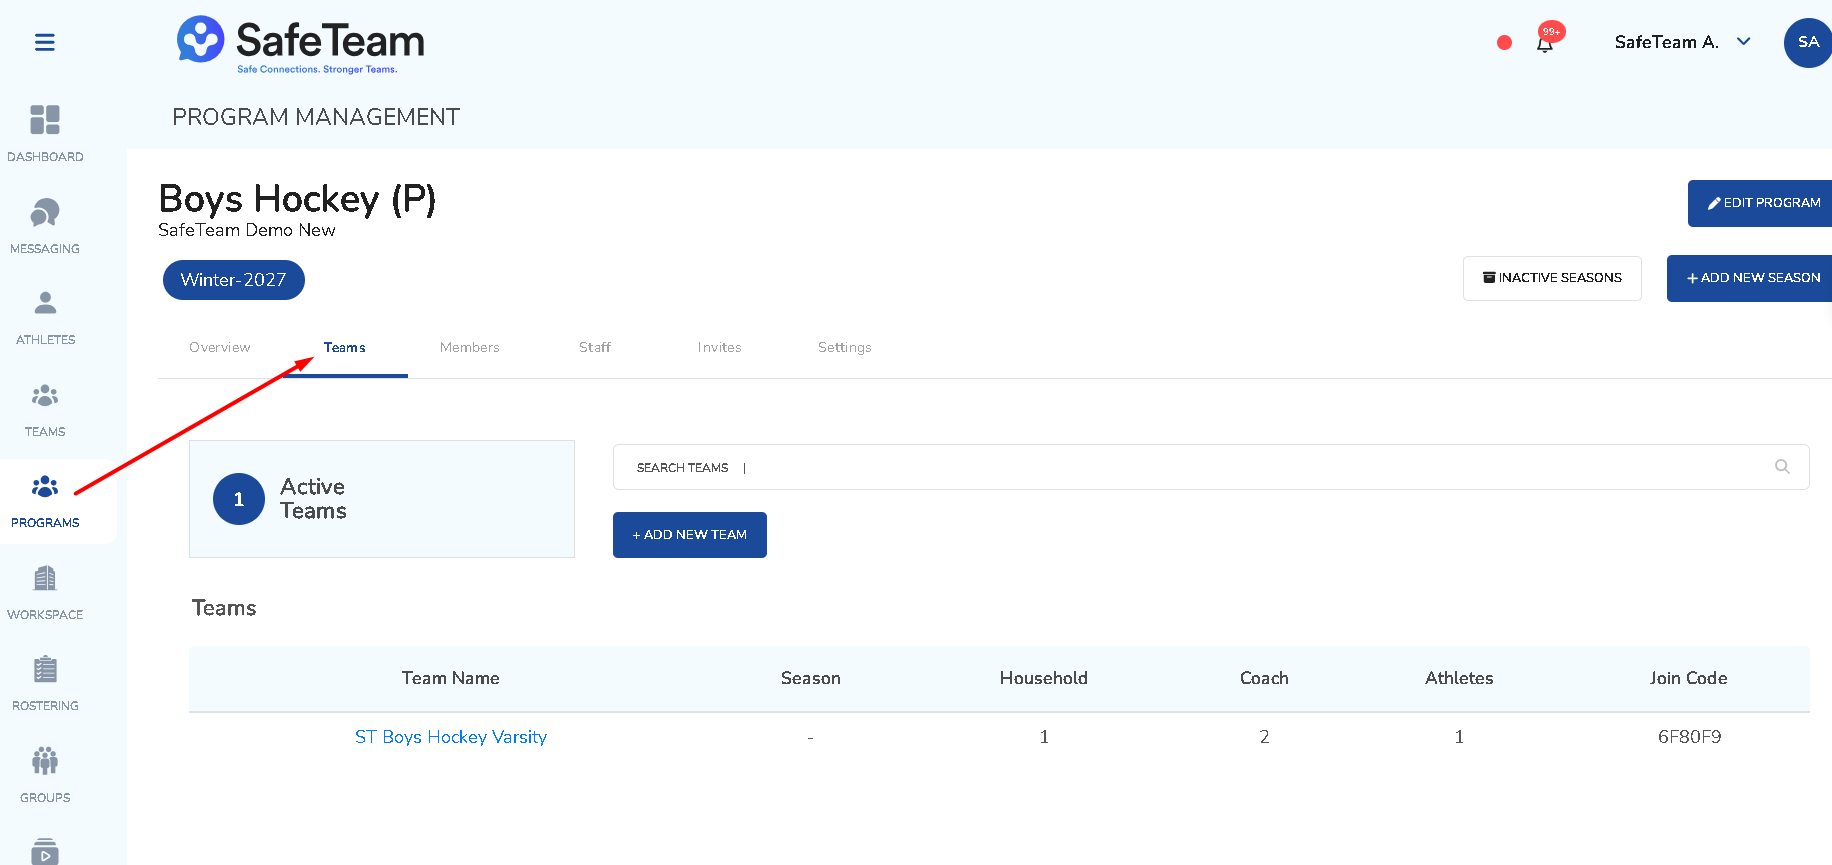Click the Add New Team button

pos(690,535)
